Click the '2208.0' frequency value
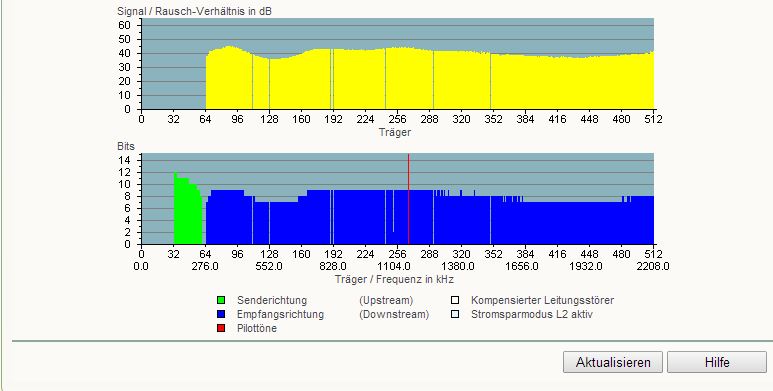 point(654,266)
